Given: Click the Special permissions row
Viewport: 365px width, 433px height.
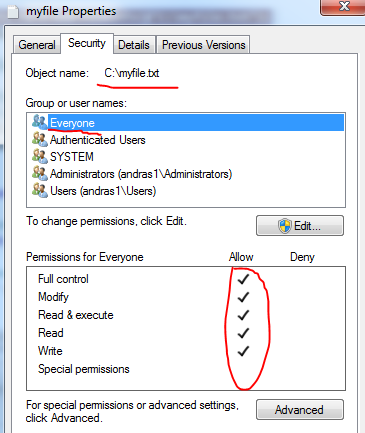Looking at the screenshot, I should (x=186, y=369).
